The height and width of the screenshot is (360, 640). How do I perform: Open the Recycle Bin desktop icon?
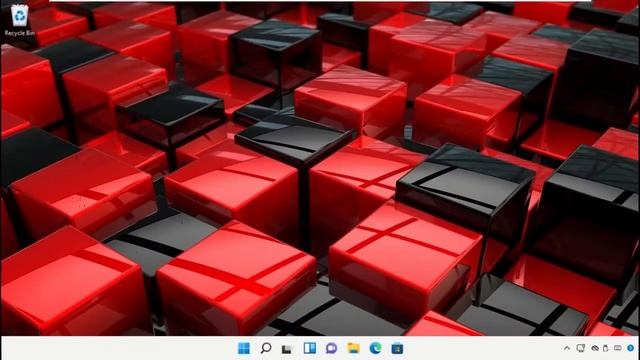(x=19, y=20)
